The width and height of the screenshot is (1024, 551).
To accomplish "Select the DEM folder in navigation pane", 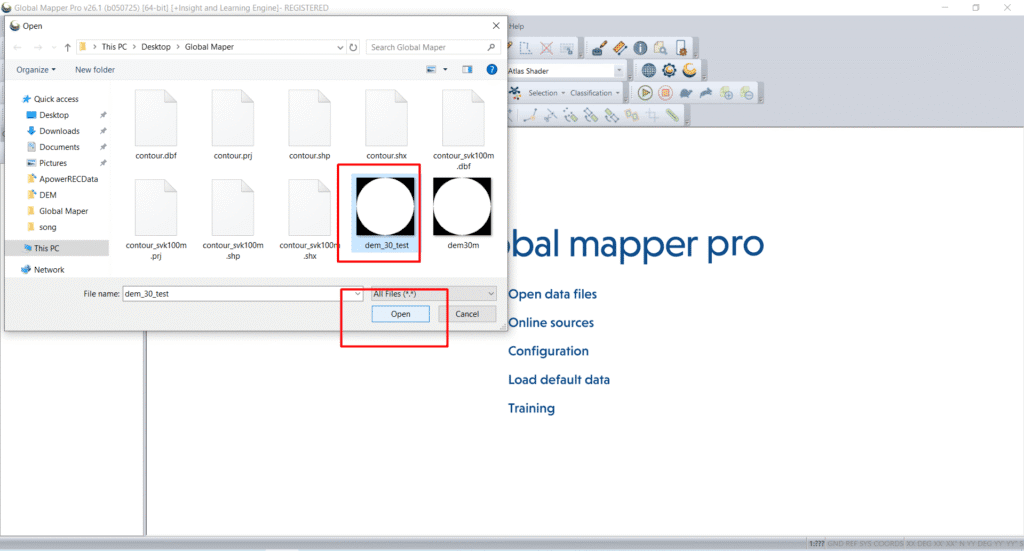I will pos(48,195).
